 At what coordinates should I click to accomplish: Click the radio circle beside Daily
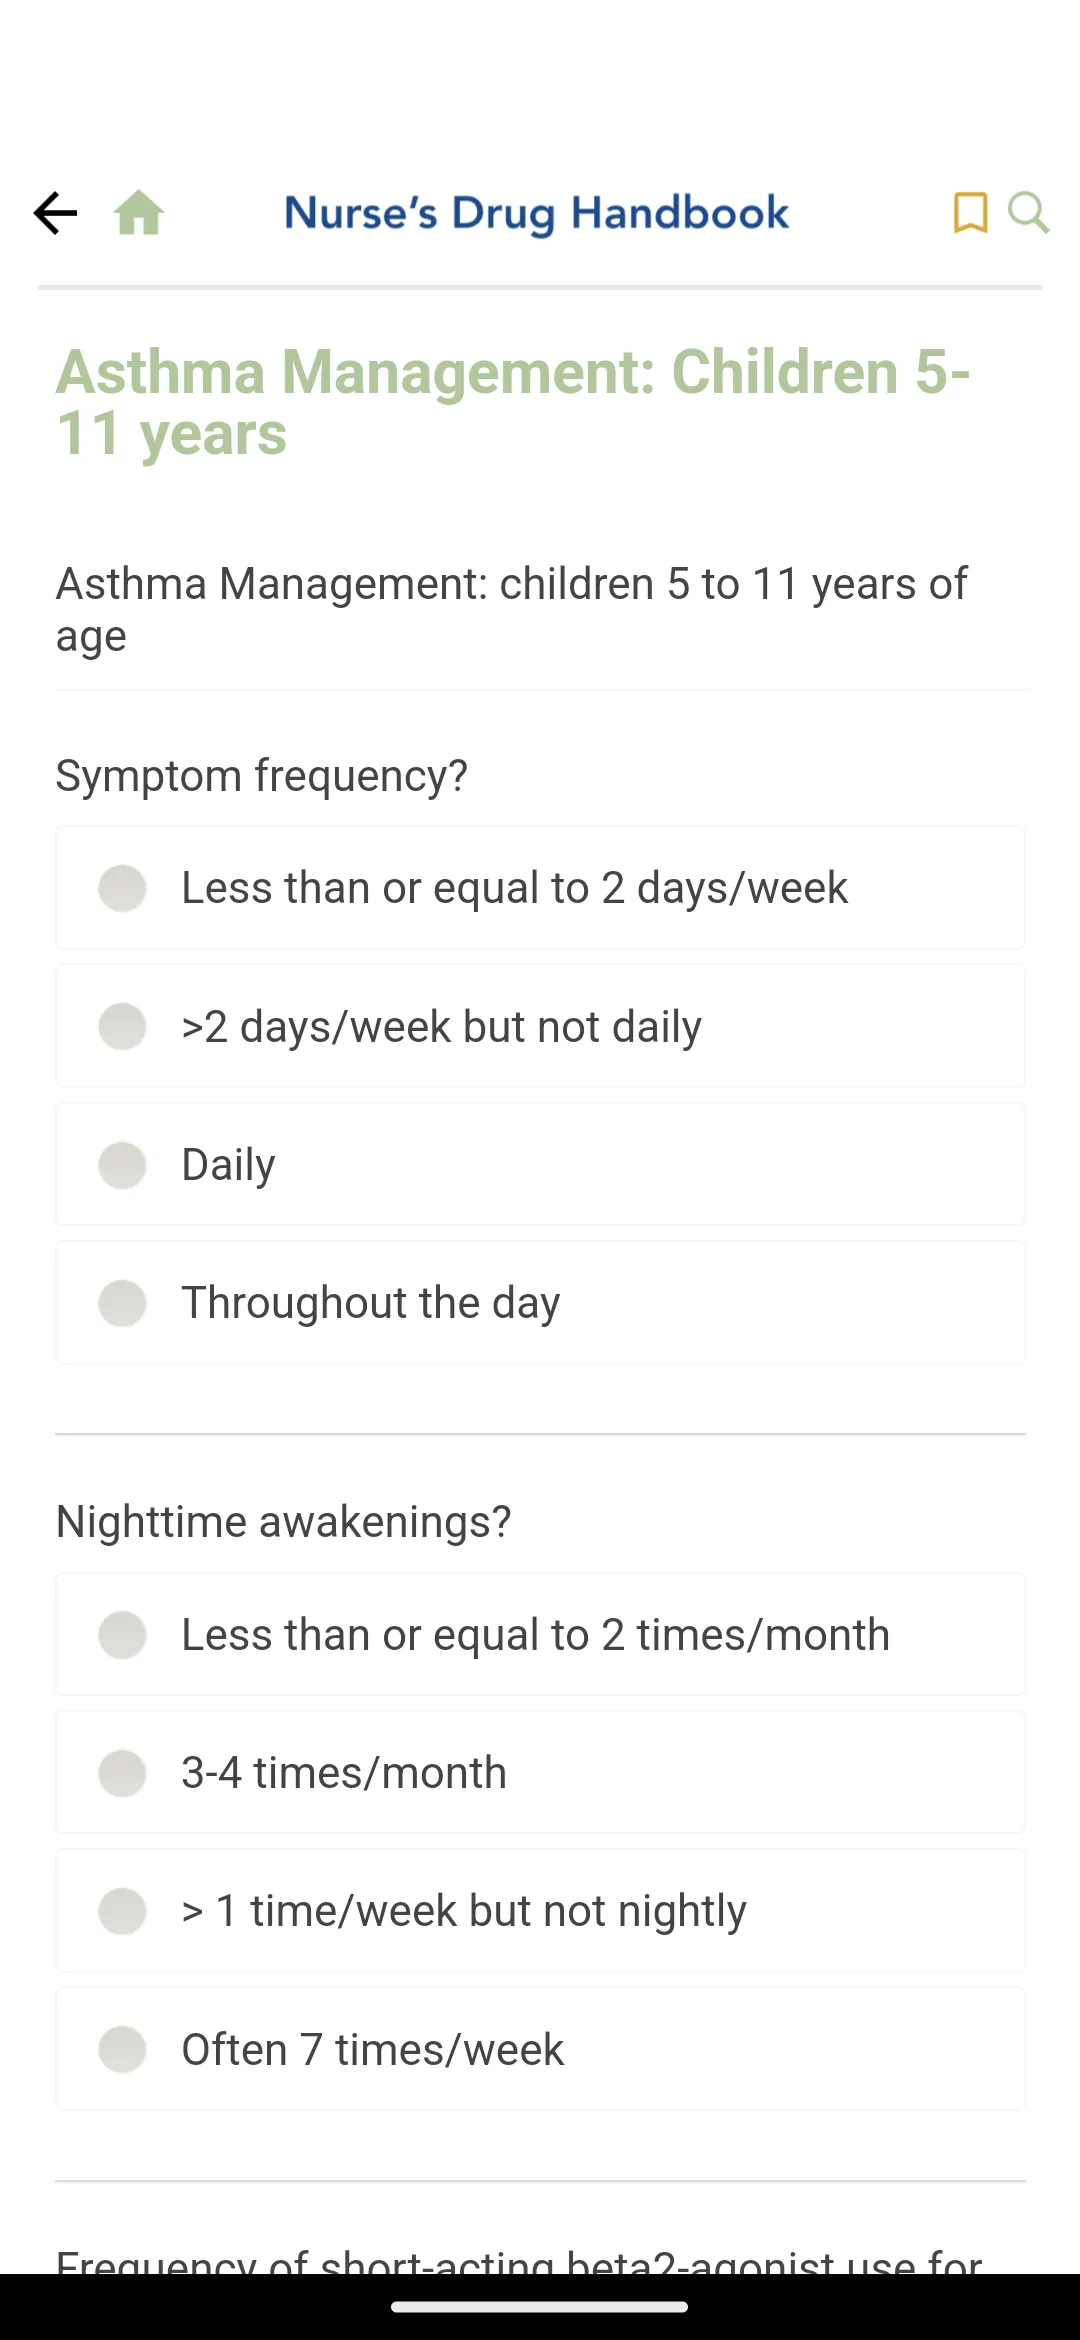(122, 1165)
